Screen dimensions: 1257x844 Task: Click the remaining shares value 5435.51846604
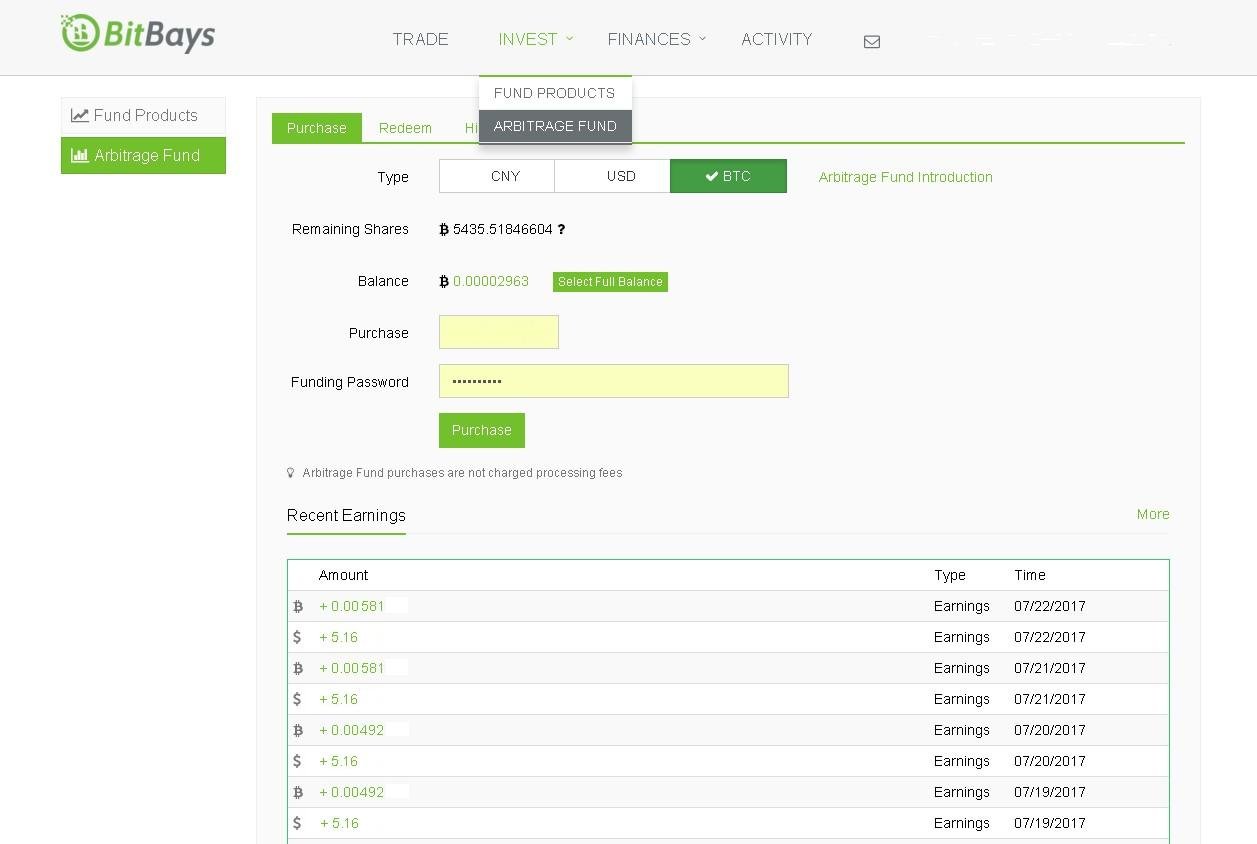[503, 229]
